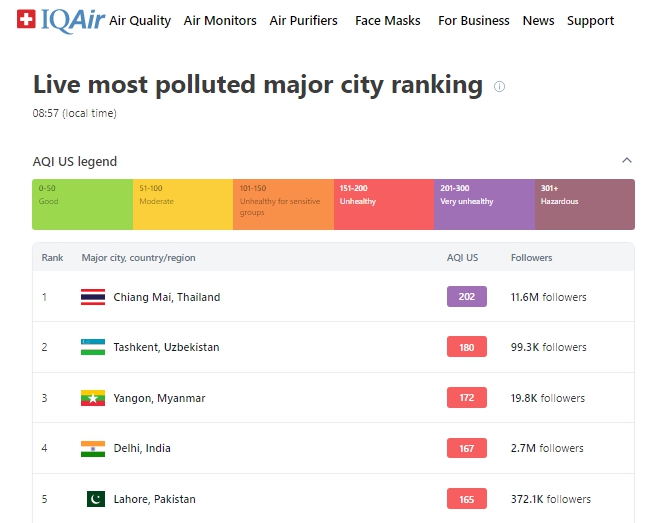
Task: Collapse the AQI US legend chevron
Action: (x=627, y=161)
